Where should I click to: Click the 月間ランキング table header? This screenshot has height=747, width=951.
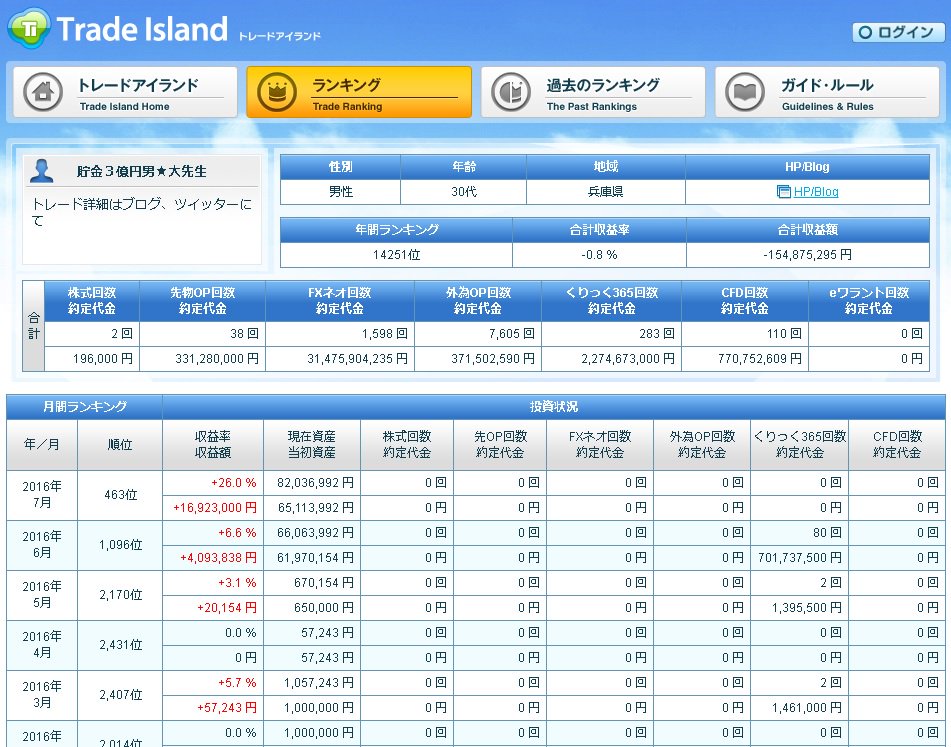(x=84, y=406)
